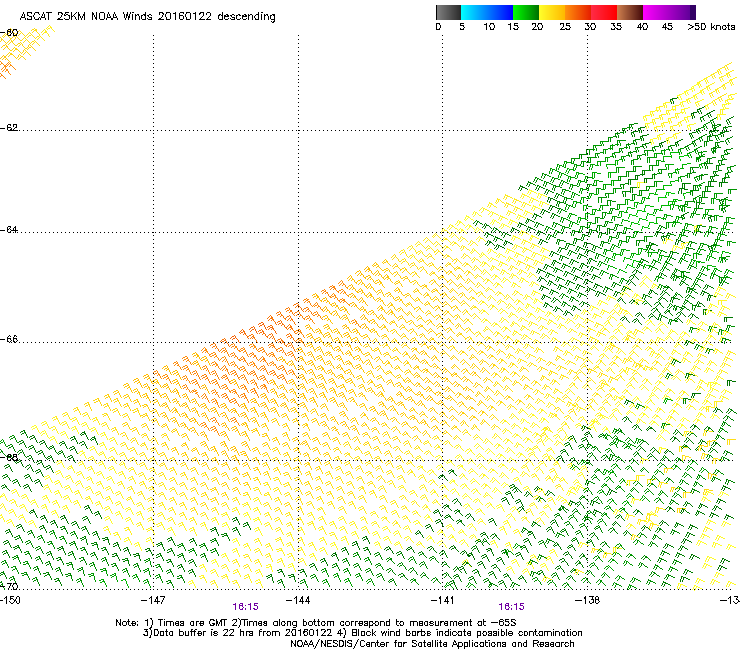
Task: Click the latitude label '-64'
Action: [x=9, y=229]
